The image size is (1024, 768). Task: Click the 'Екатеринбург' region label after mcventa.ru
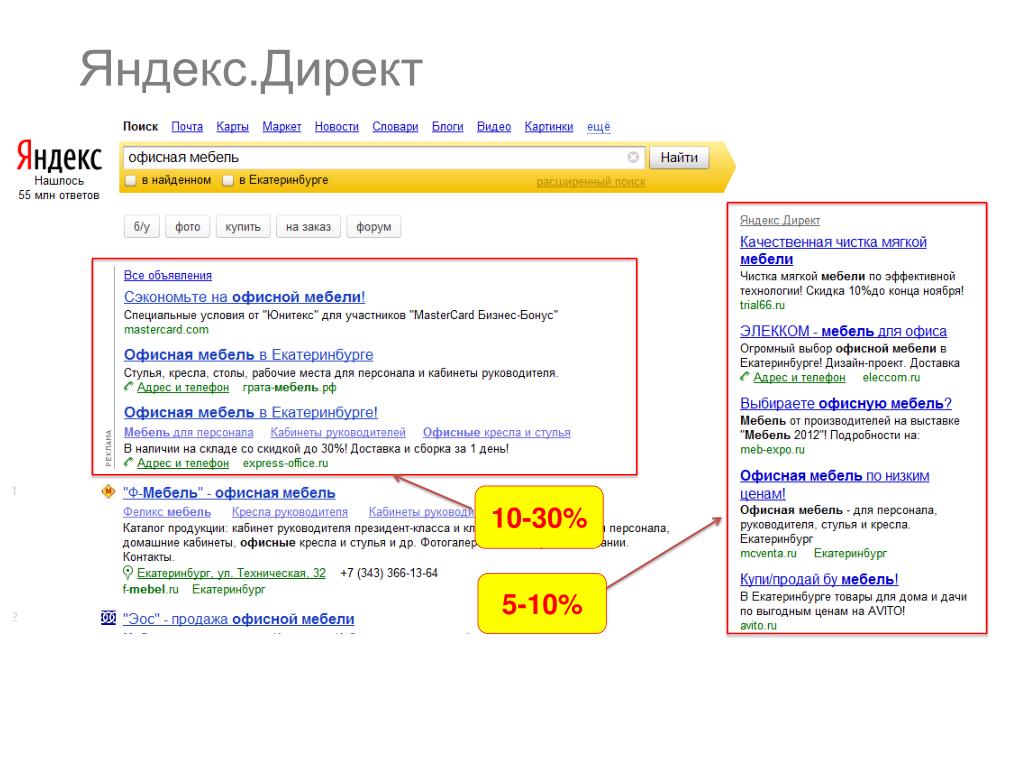850,553
